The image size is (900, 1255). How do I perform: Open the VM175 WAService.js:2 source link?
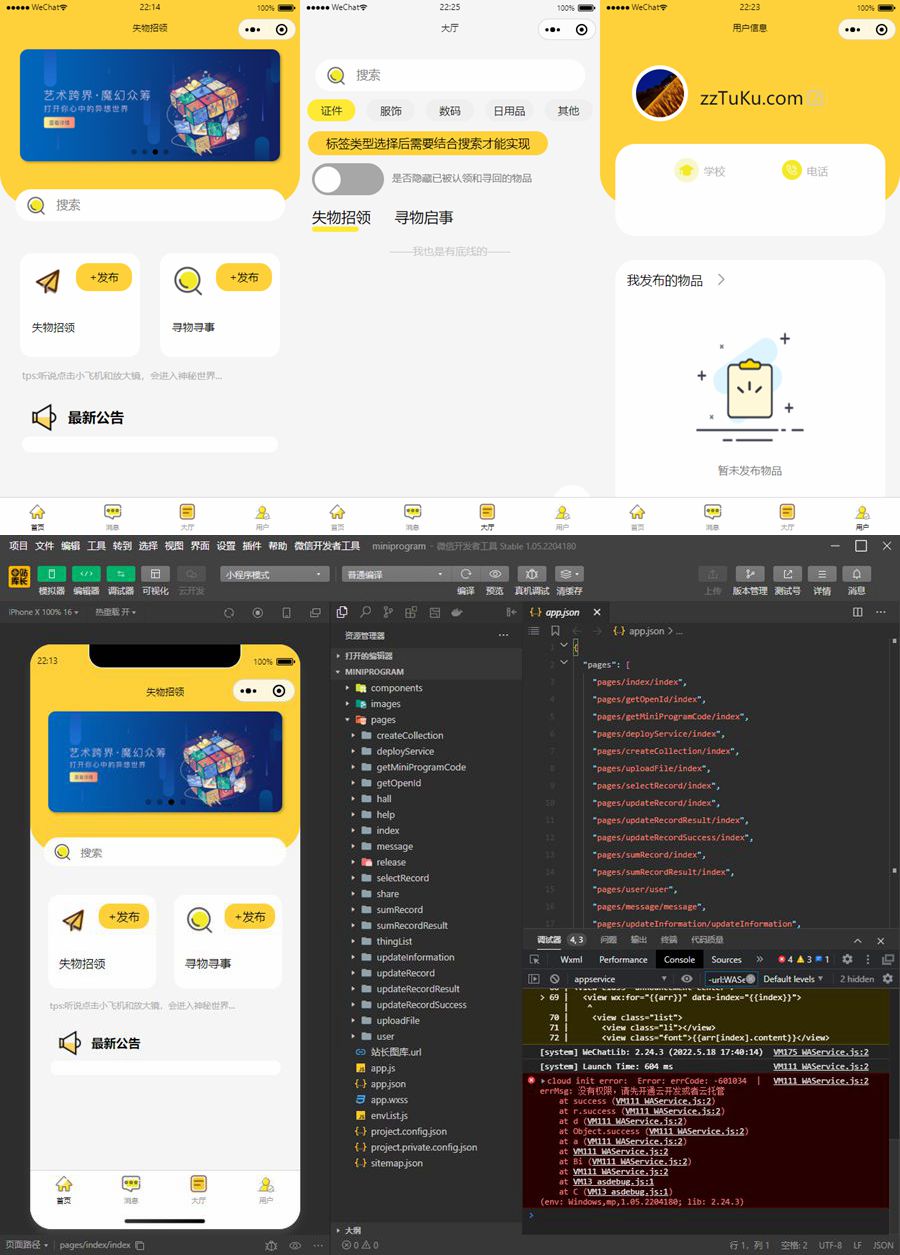(820, 1052)
